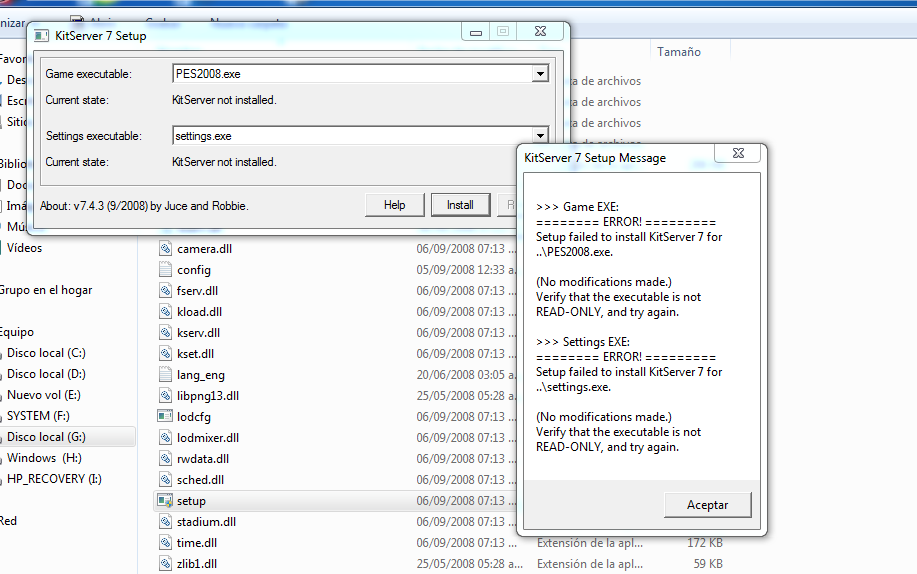Screen dimensions: 917x574
Task: Click the camera.dll file icon
Action: coord(166,249)
